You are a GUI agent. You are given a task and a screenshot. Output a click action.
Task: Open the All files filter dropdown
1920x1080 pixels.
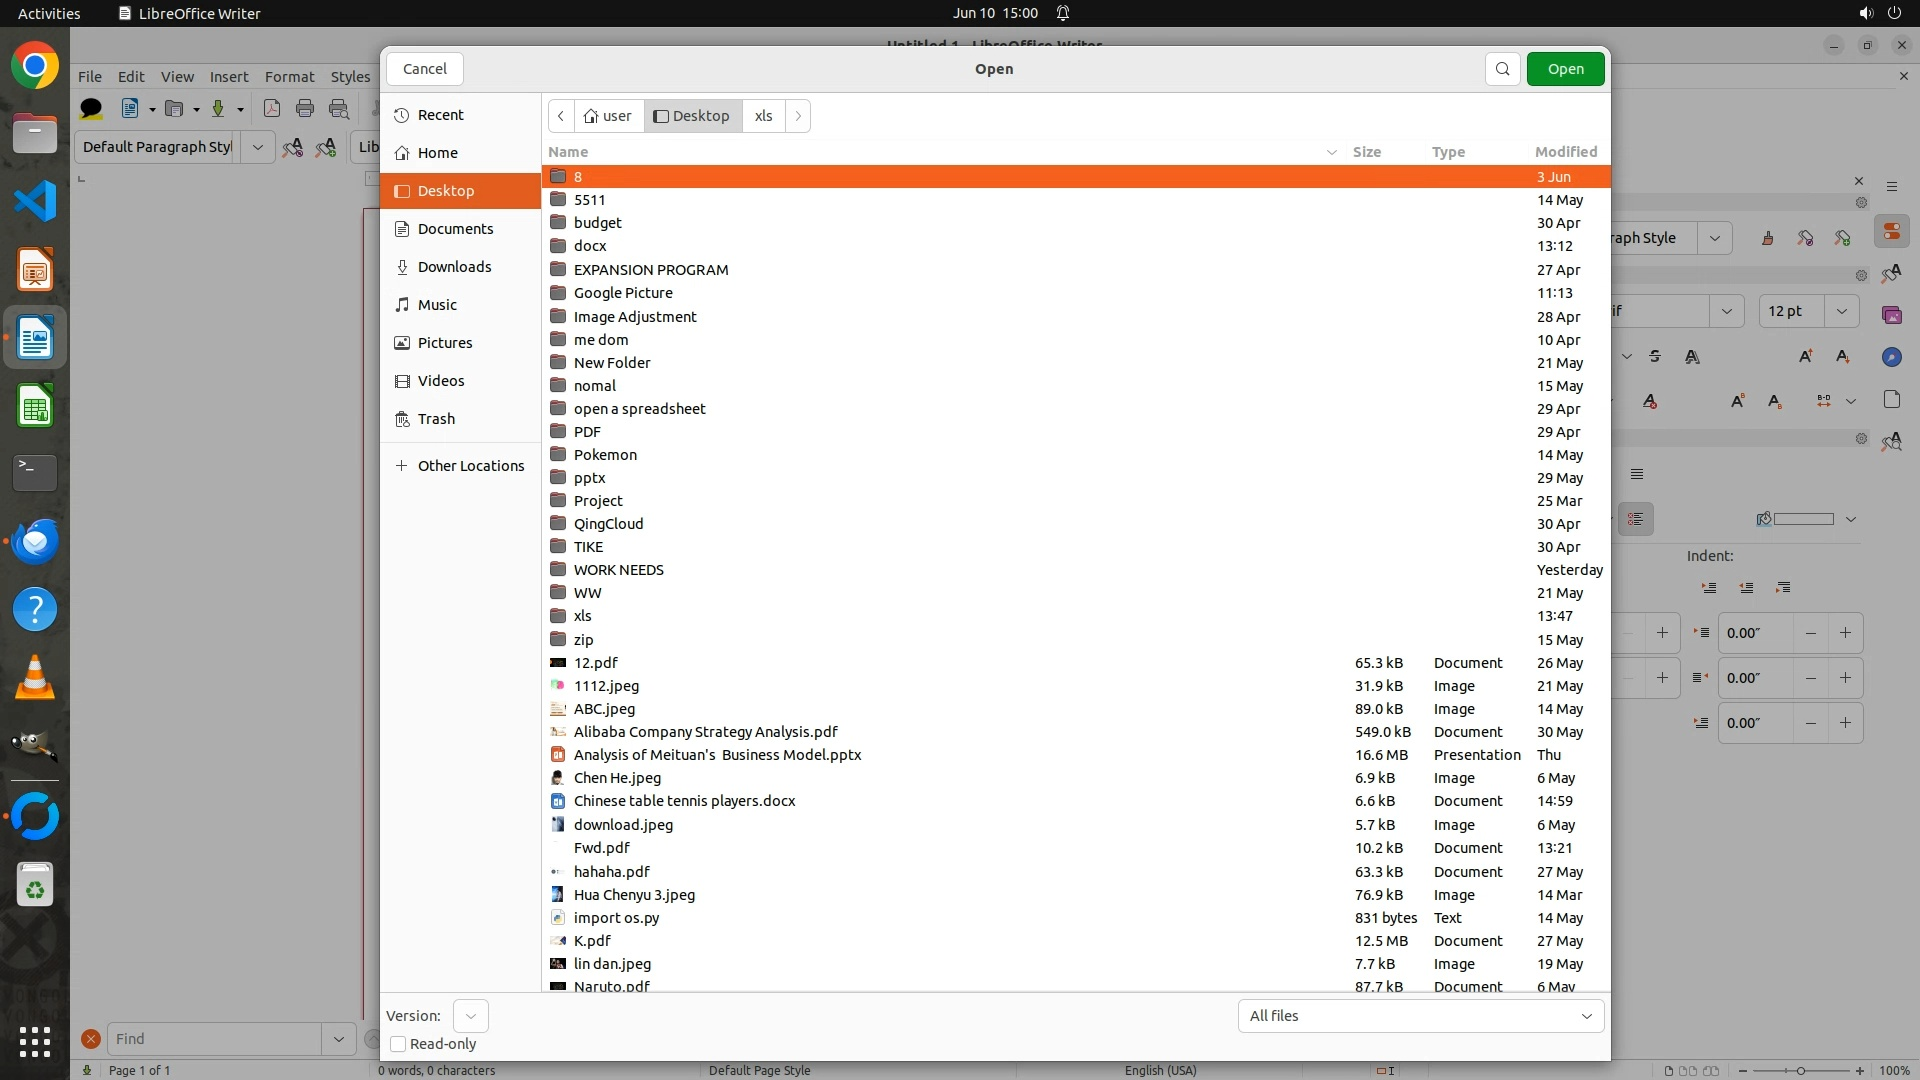click(1420, 1016)
